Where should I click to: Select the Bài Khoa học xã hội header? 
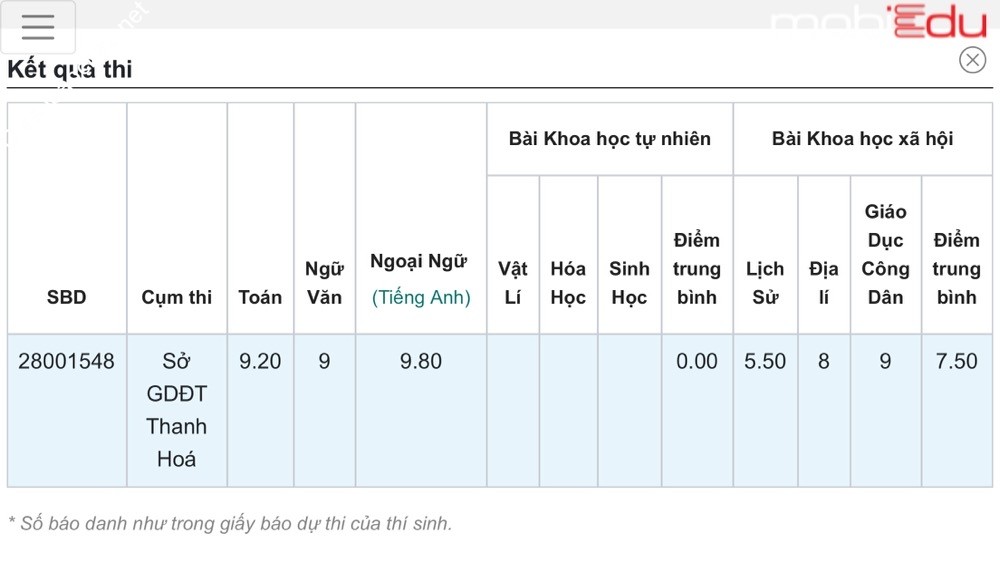coord(862,139)
